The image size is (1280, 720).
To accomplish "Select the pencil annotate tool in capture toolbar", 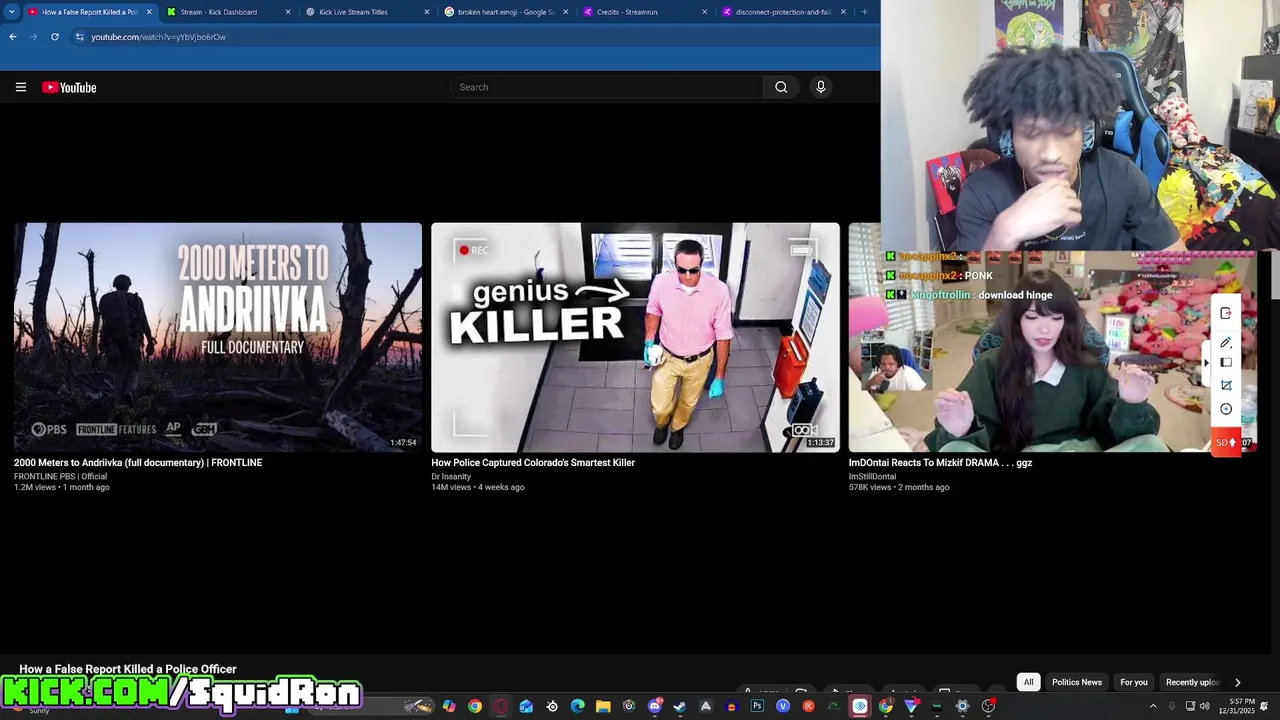I will pyautogui.click(x=1226, y=342).
